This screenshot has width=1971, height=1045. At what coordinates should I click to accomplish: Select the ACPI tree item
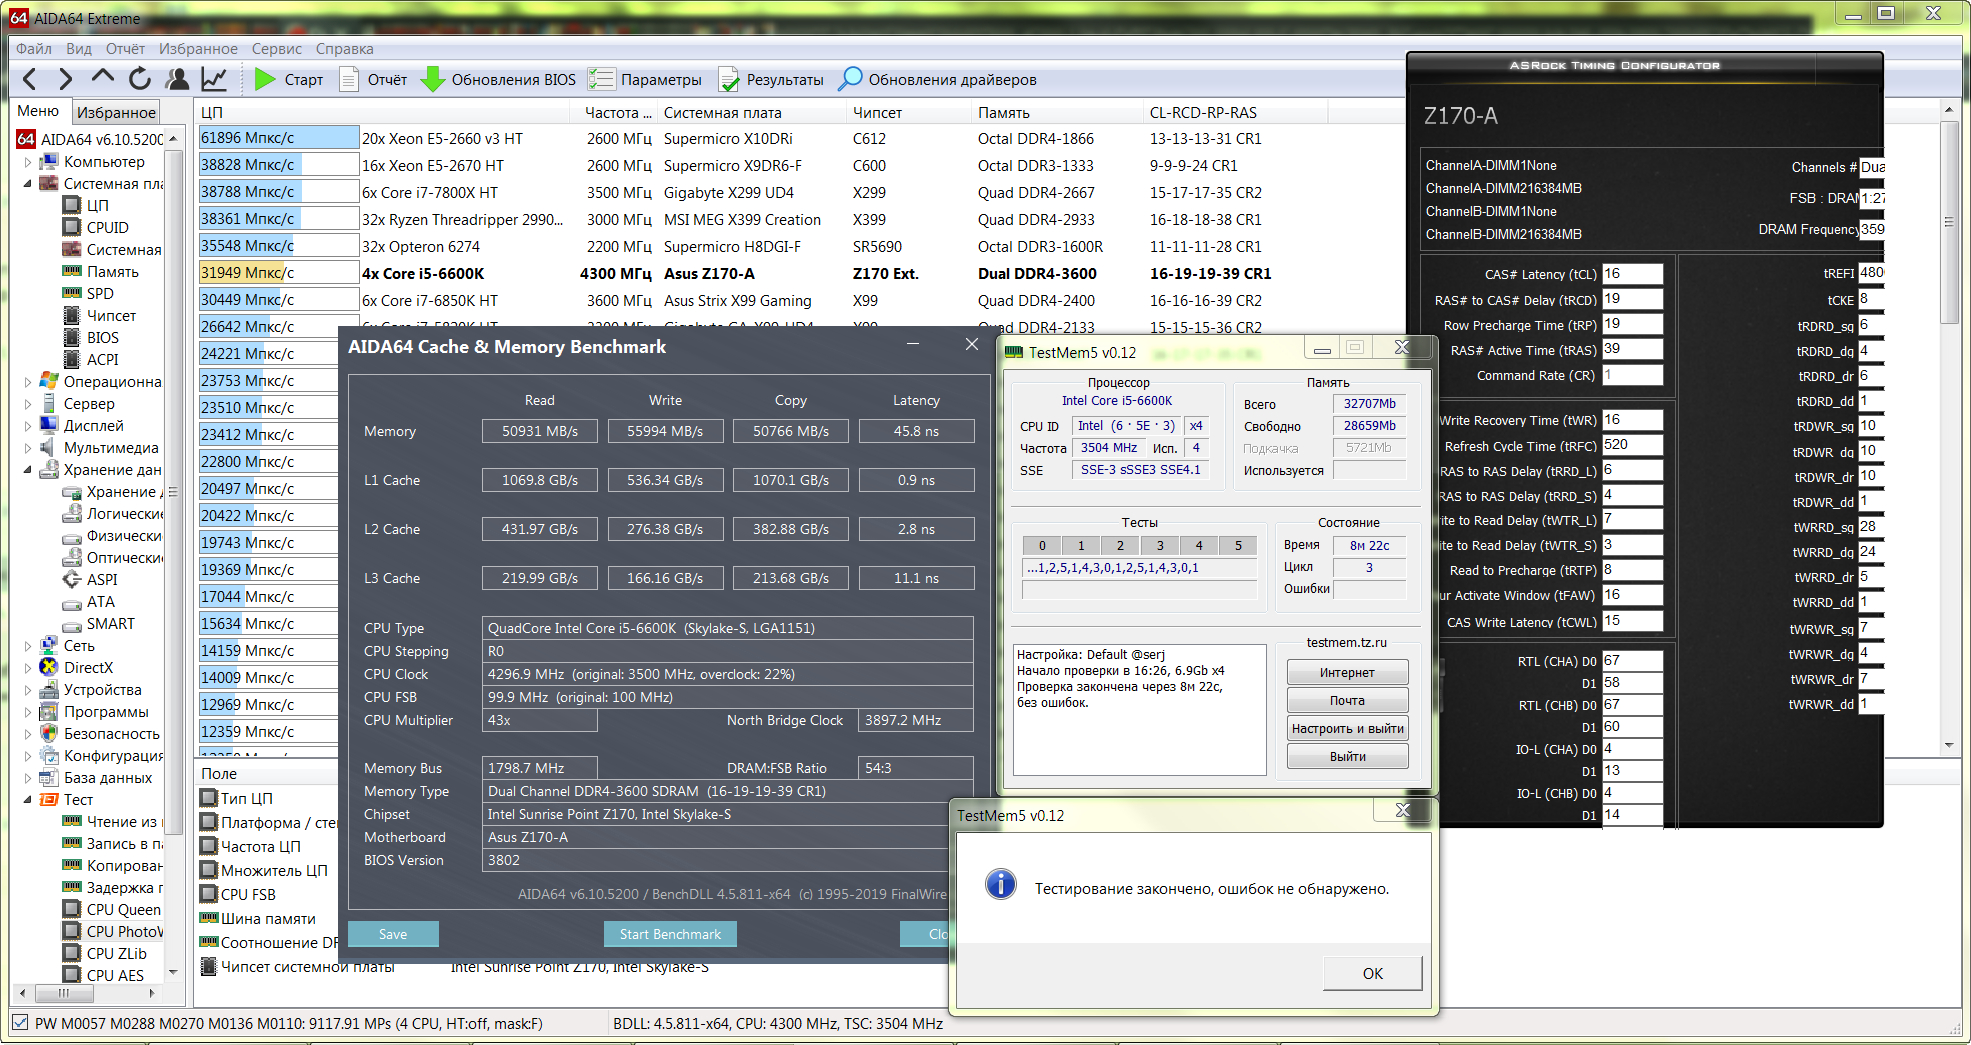pyautogui.click(x=102, y=360)
